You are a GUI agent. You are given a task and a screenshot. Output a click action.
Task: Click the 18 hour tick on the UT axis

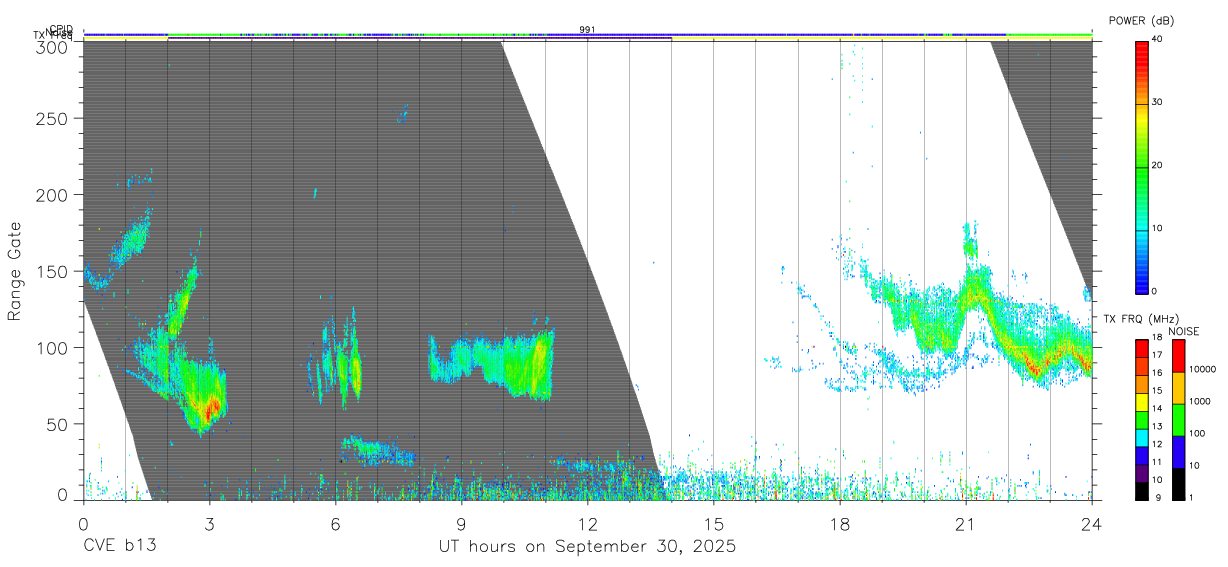tap(839, 523)
